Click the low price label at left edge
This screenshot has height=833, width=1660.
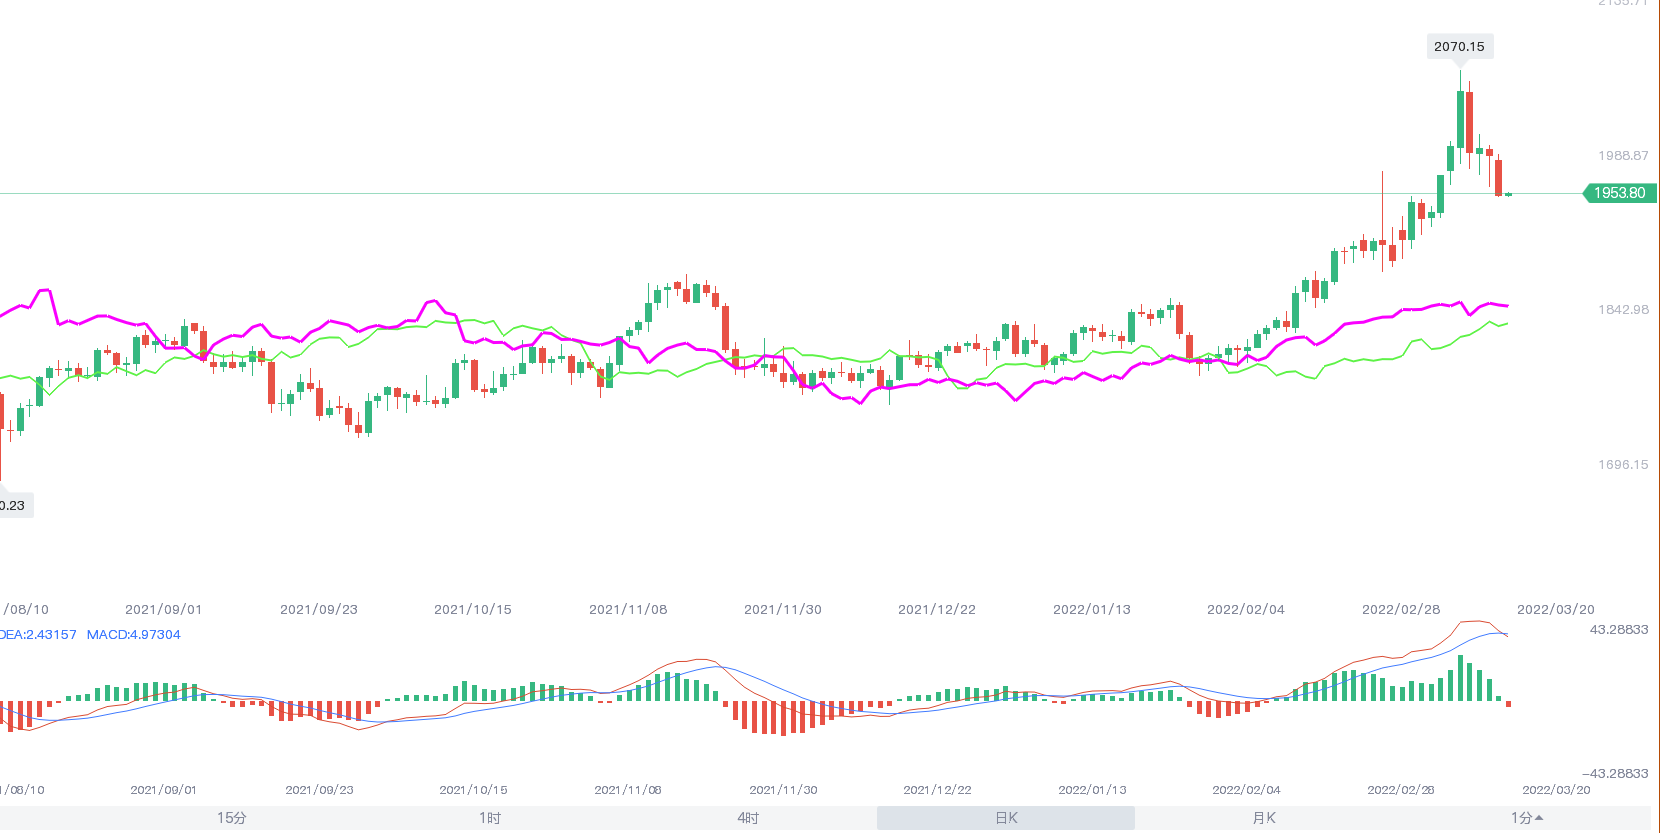tap(14, 505)
